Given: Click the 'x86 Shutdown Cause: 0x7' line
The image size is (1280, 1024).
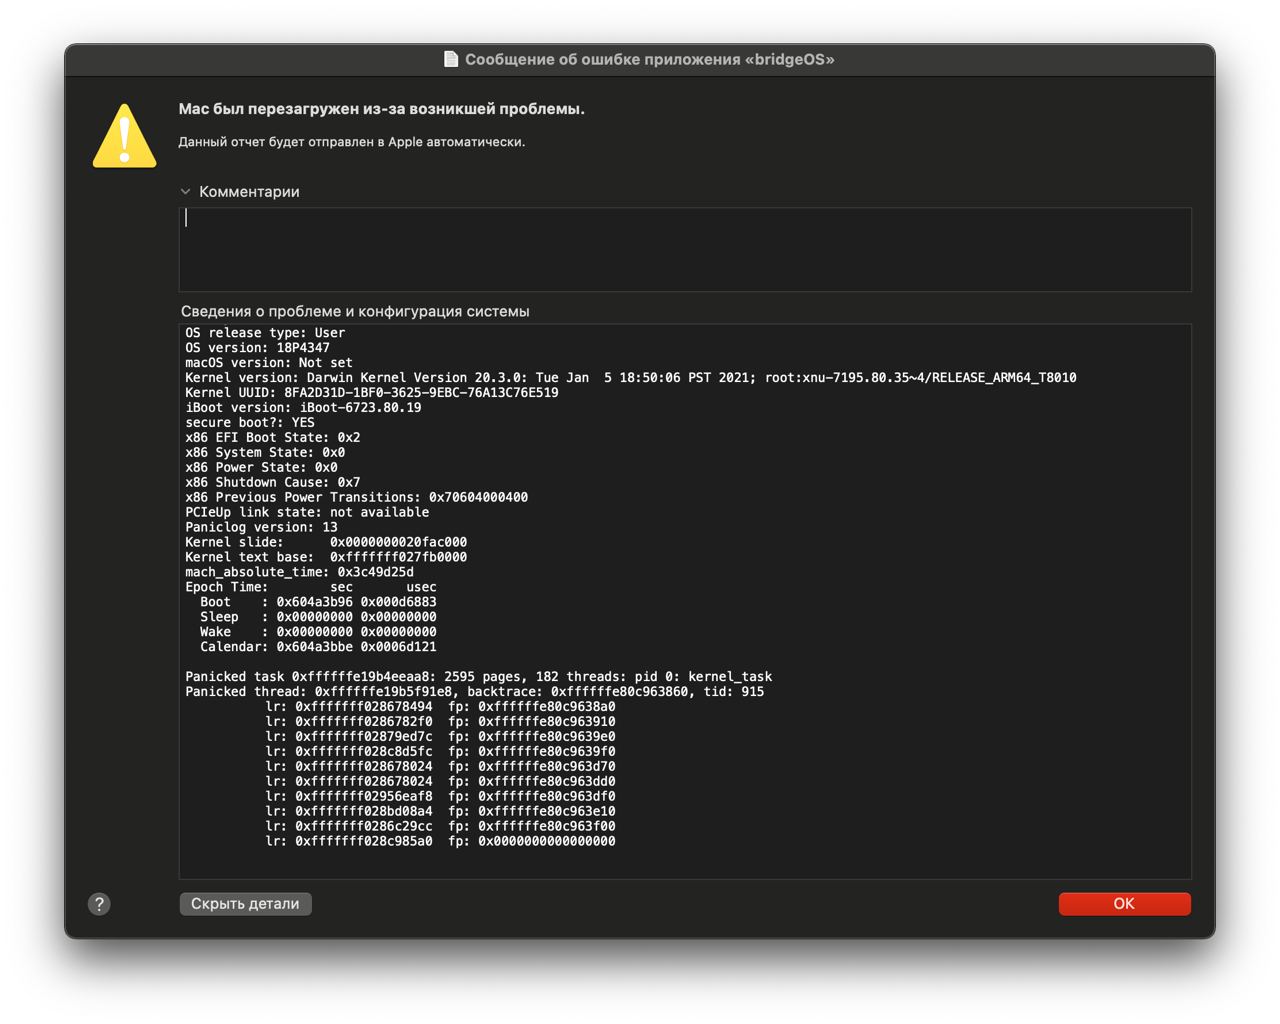Looking at the screenshot, I should [x=273, y=483].
